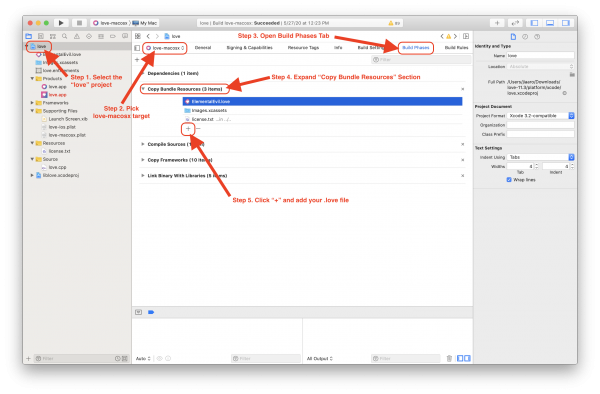Go forward in editor history
Viewport: 600px width, 394px height.
click(157, 36)
